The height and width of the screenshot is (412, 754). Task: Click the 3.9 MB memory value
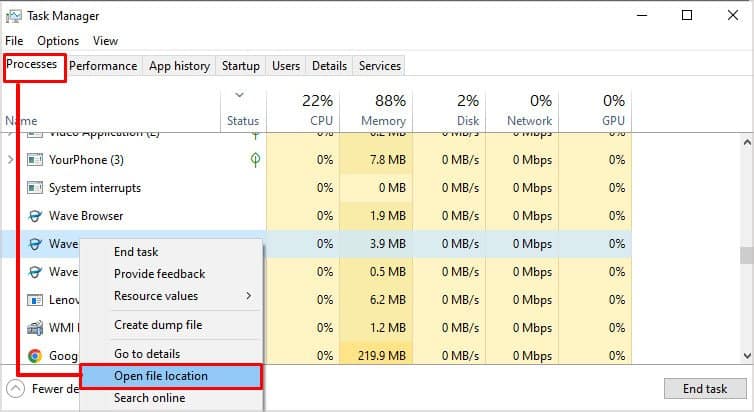[x=388, y=244]
